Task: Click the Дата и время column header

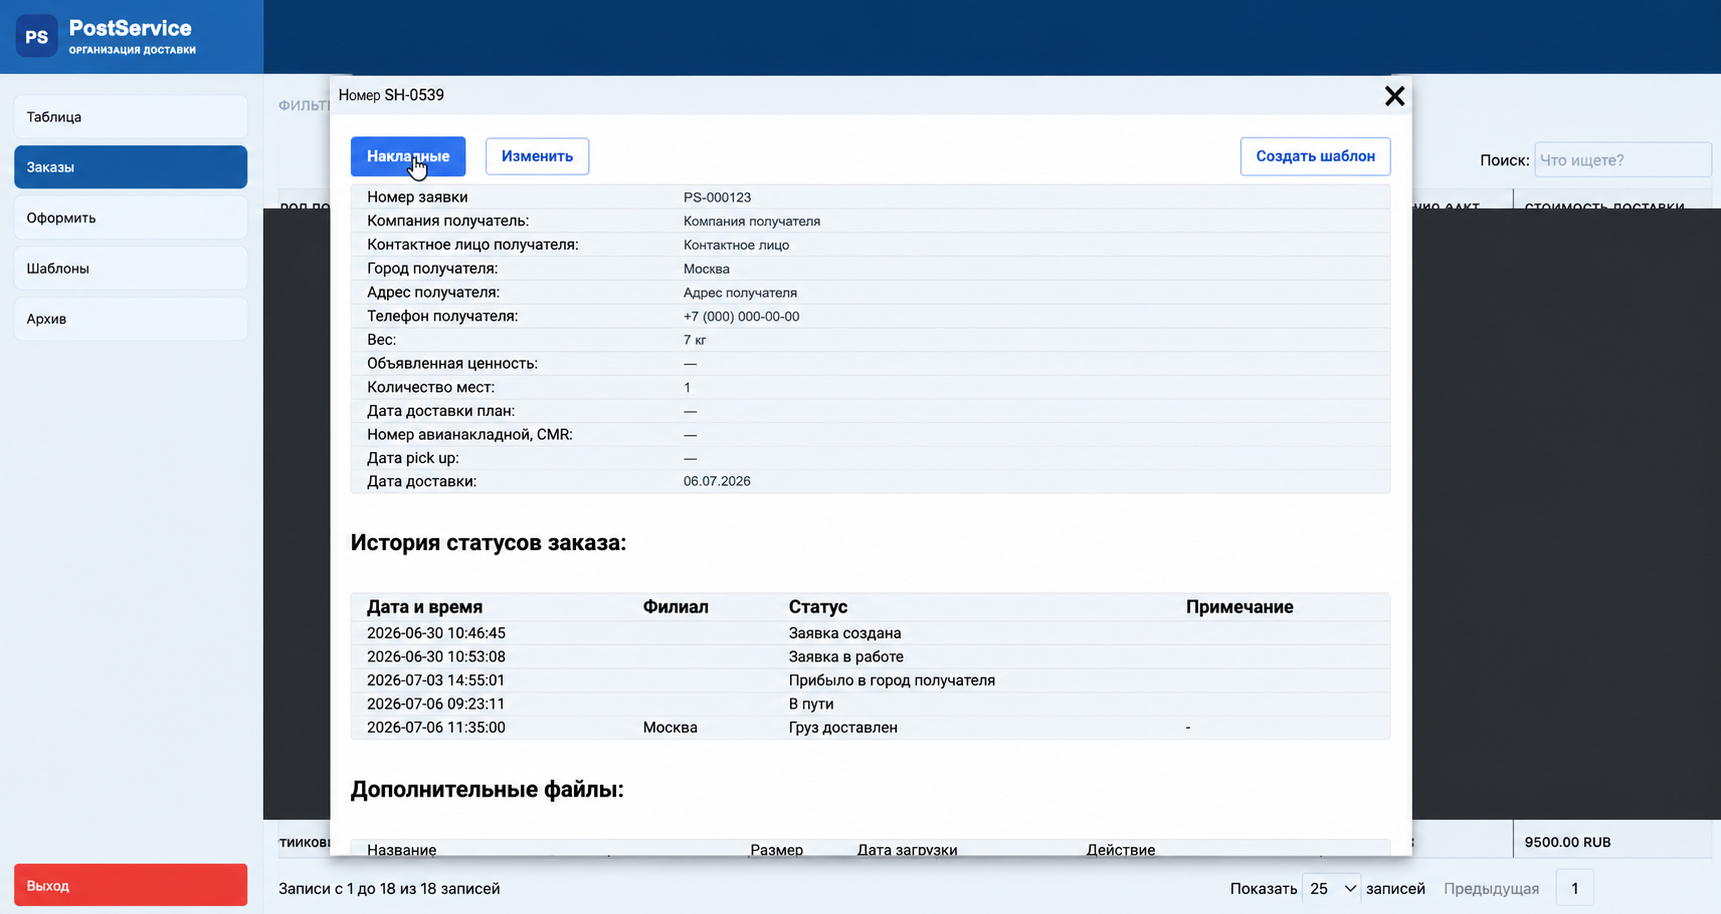Action: click(424, 607)
